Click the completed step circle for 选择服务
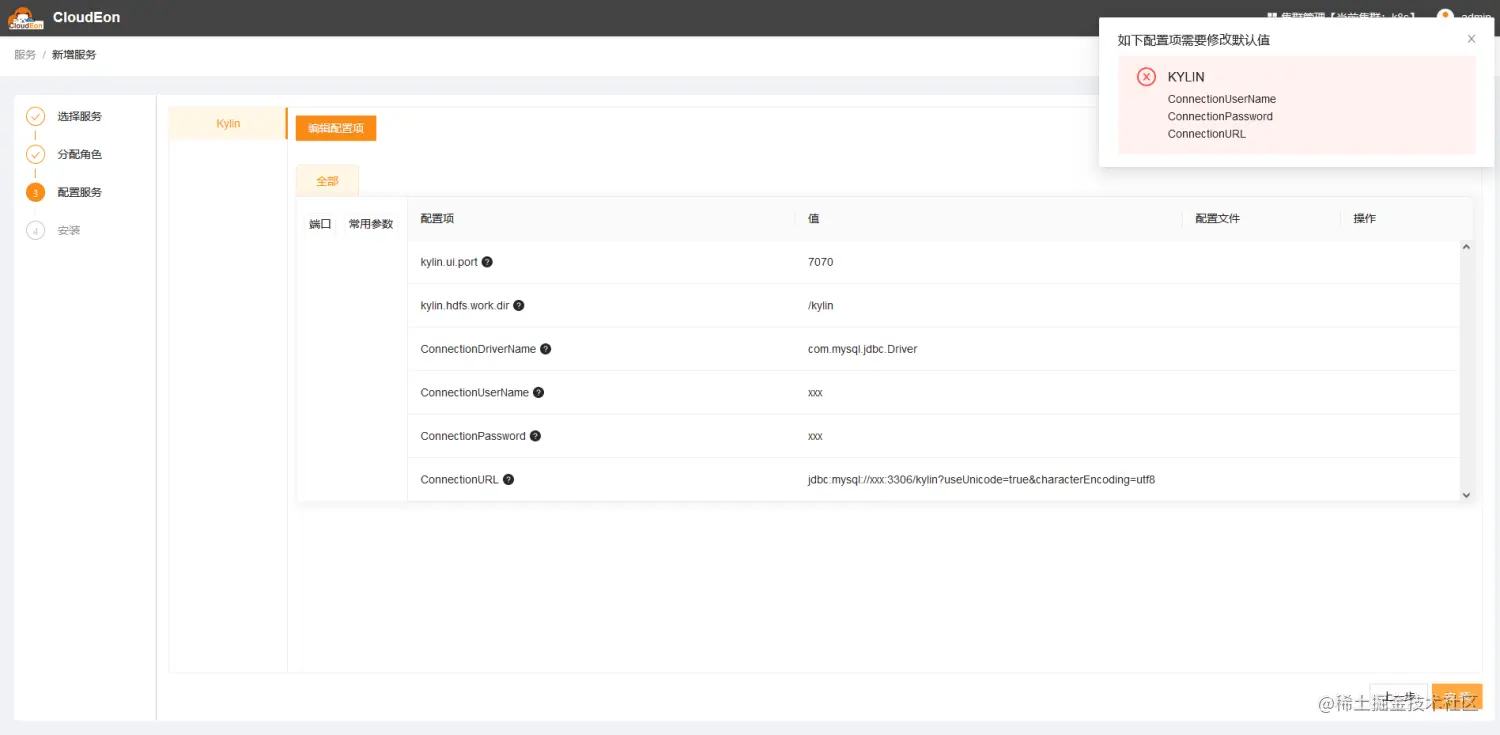1500x735 pixels. pos(35,116)
